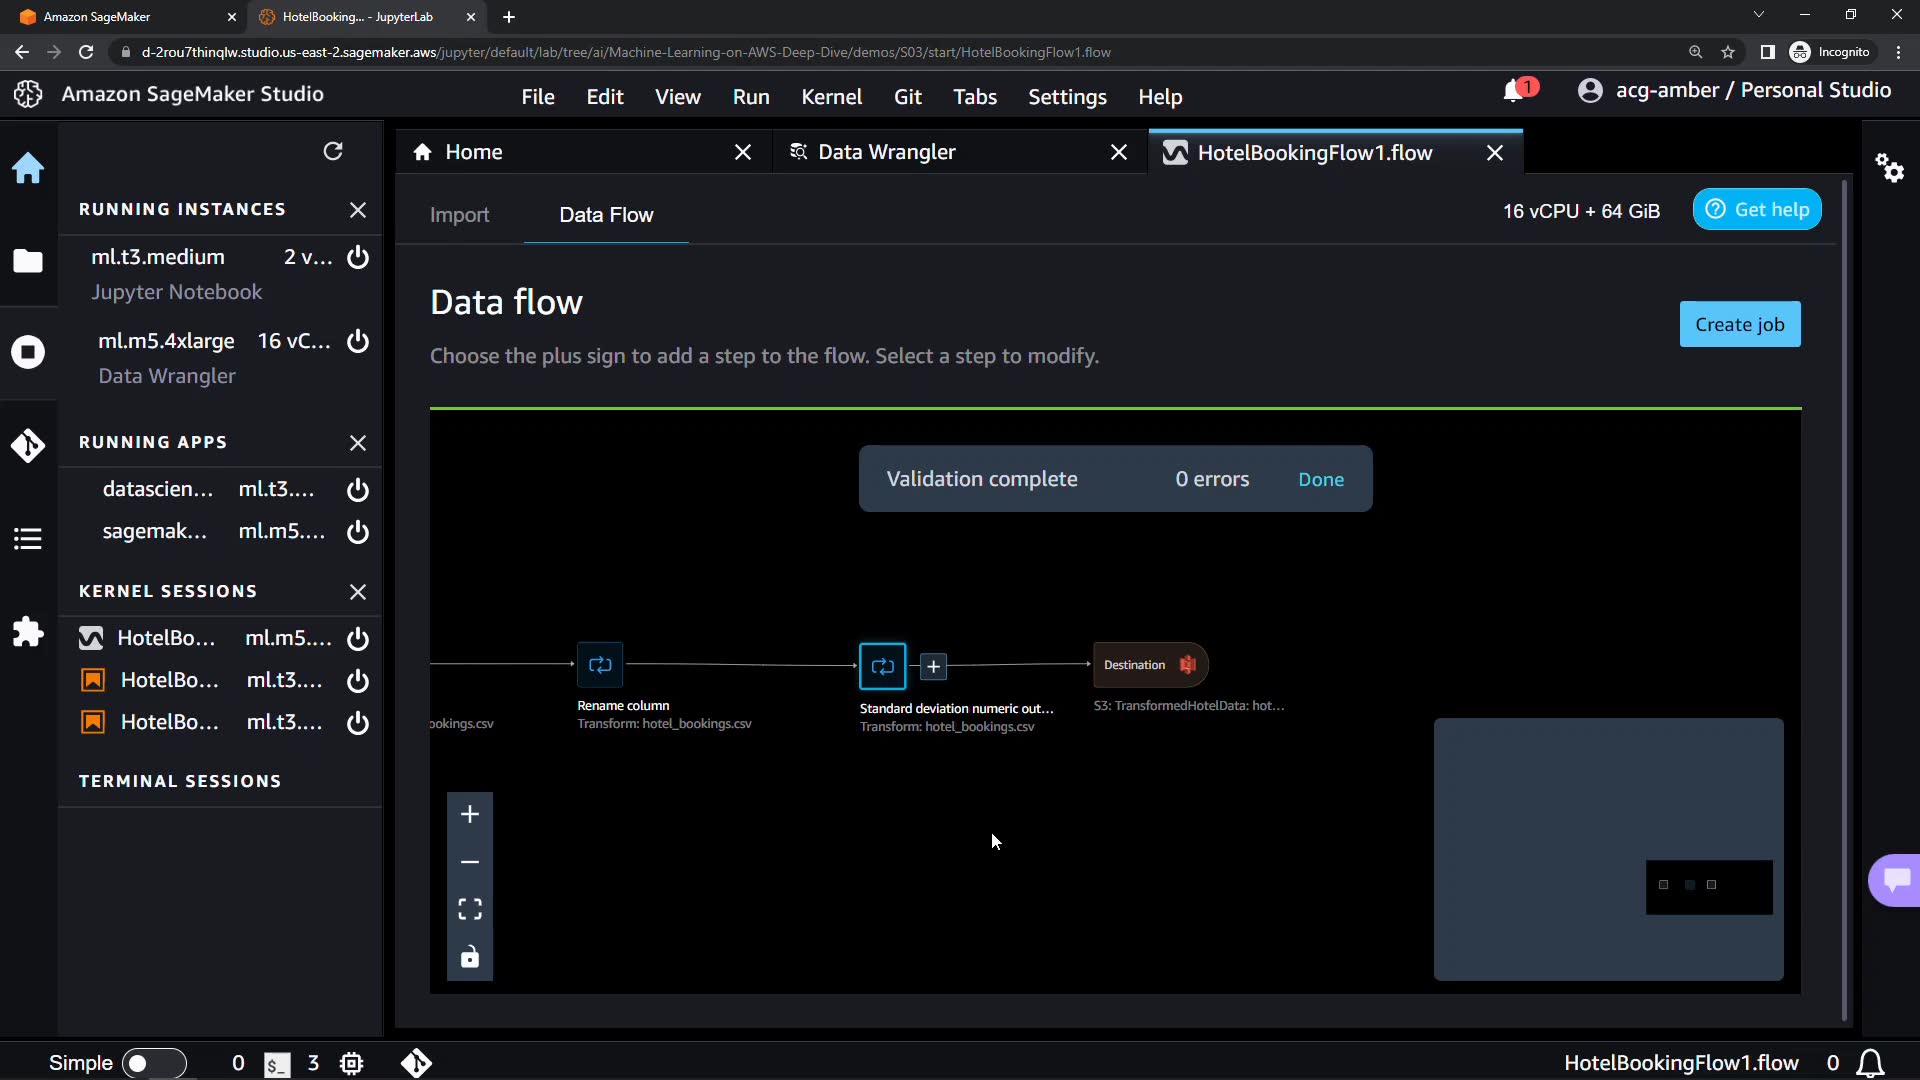Screen dimensions: 1920x1080
Task: Toggle the Simple mode switch
Action: click(x=153, y=1063)
